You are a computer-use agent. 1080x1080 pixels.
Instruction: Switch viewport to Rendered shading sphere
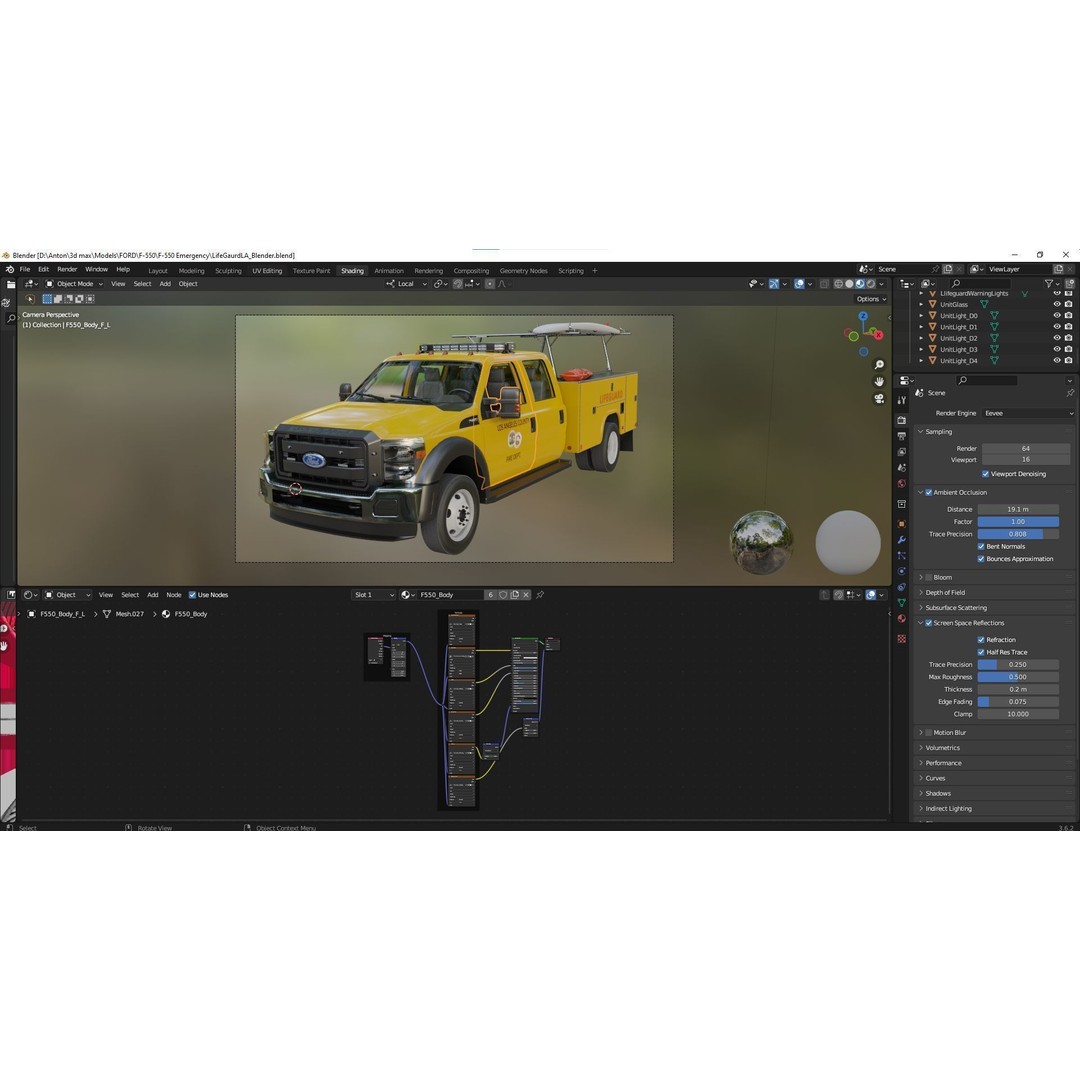(869, 284)
